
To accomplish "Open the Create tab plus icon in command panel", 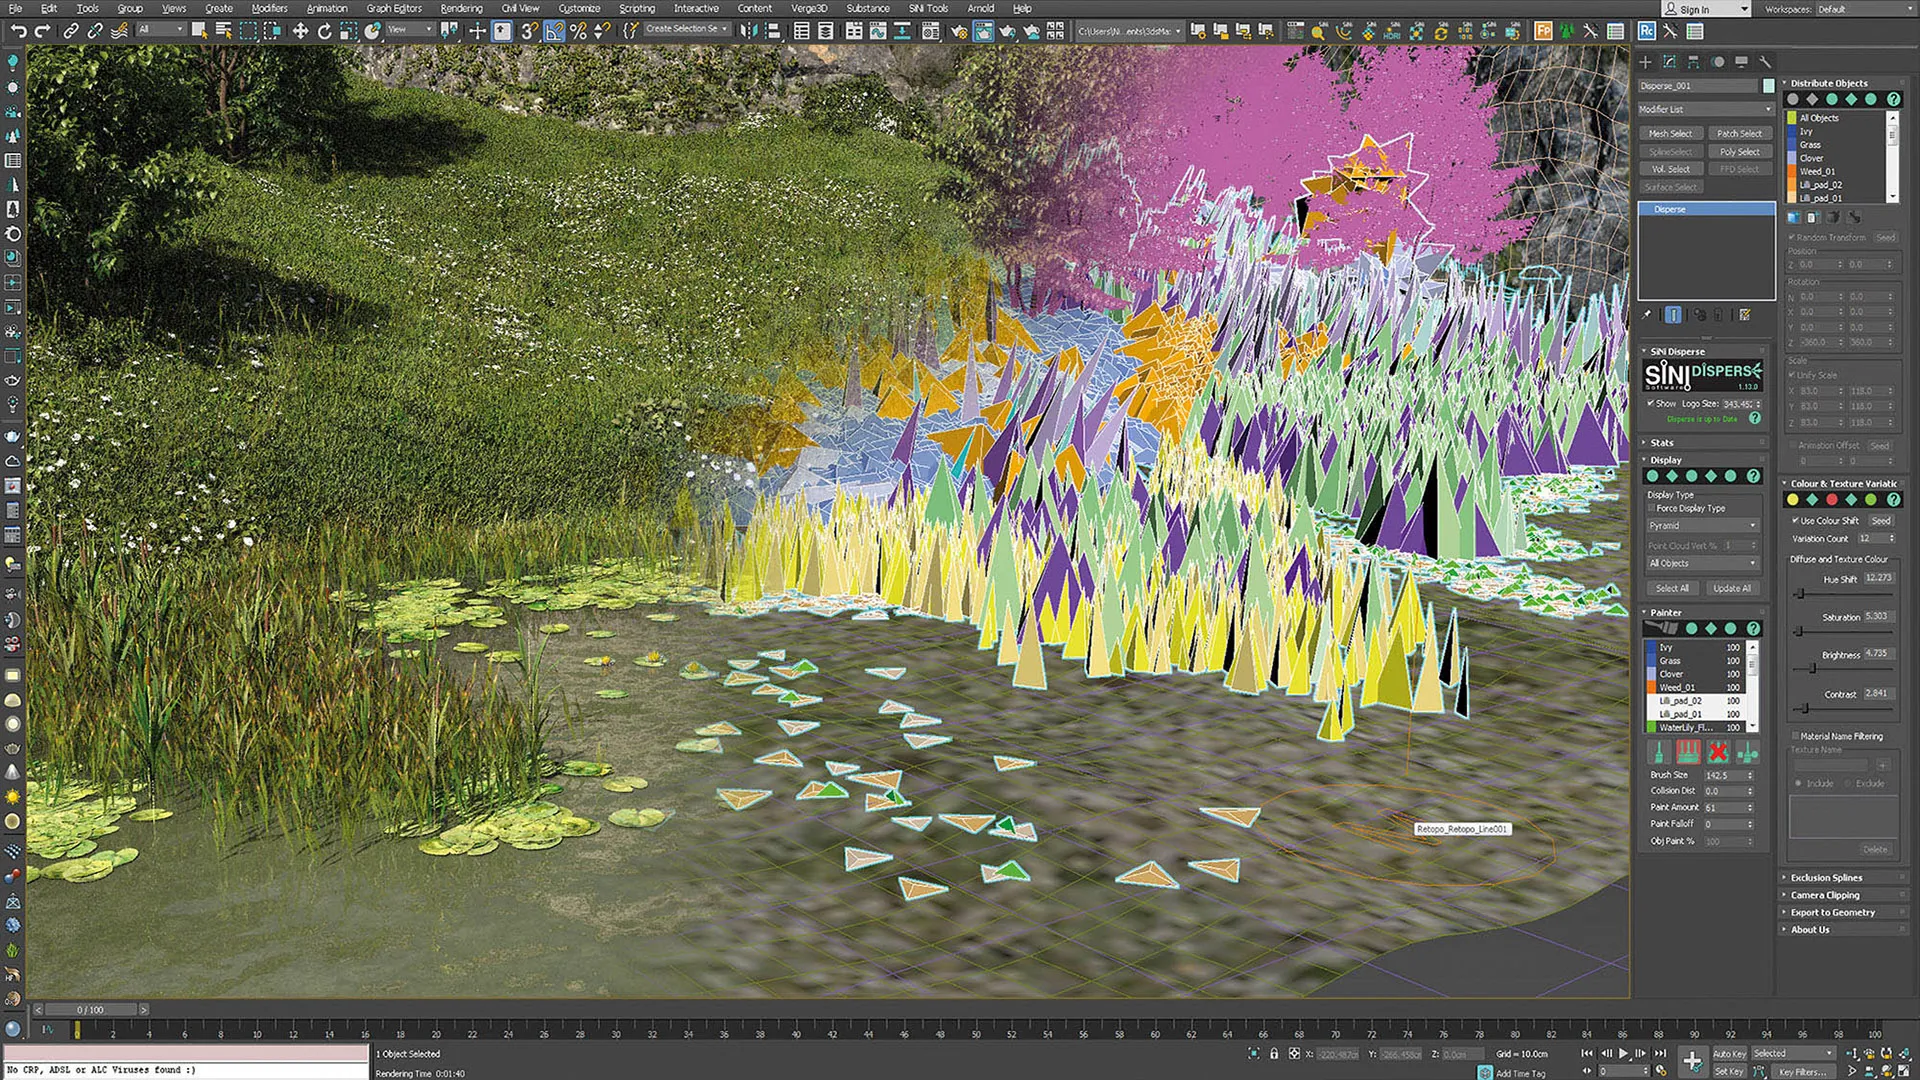I will [1646, 62].
